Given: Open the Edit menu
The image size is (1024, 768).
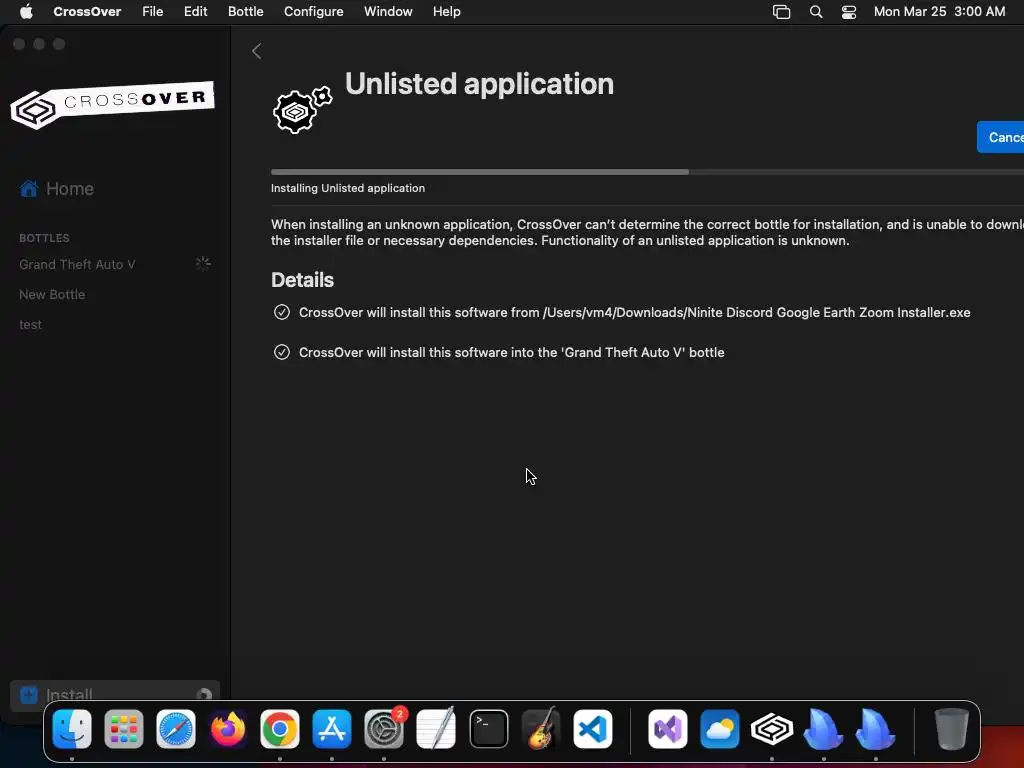Looking at the screenshot, I should point(195,12).
